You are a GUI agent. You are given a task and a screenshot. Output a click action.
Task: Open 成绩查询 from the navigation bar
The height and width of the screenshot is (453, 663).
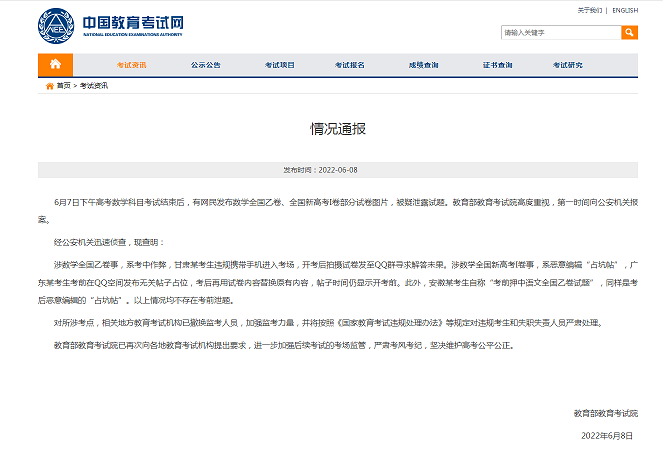point(423,65)
